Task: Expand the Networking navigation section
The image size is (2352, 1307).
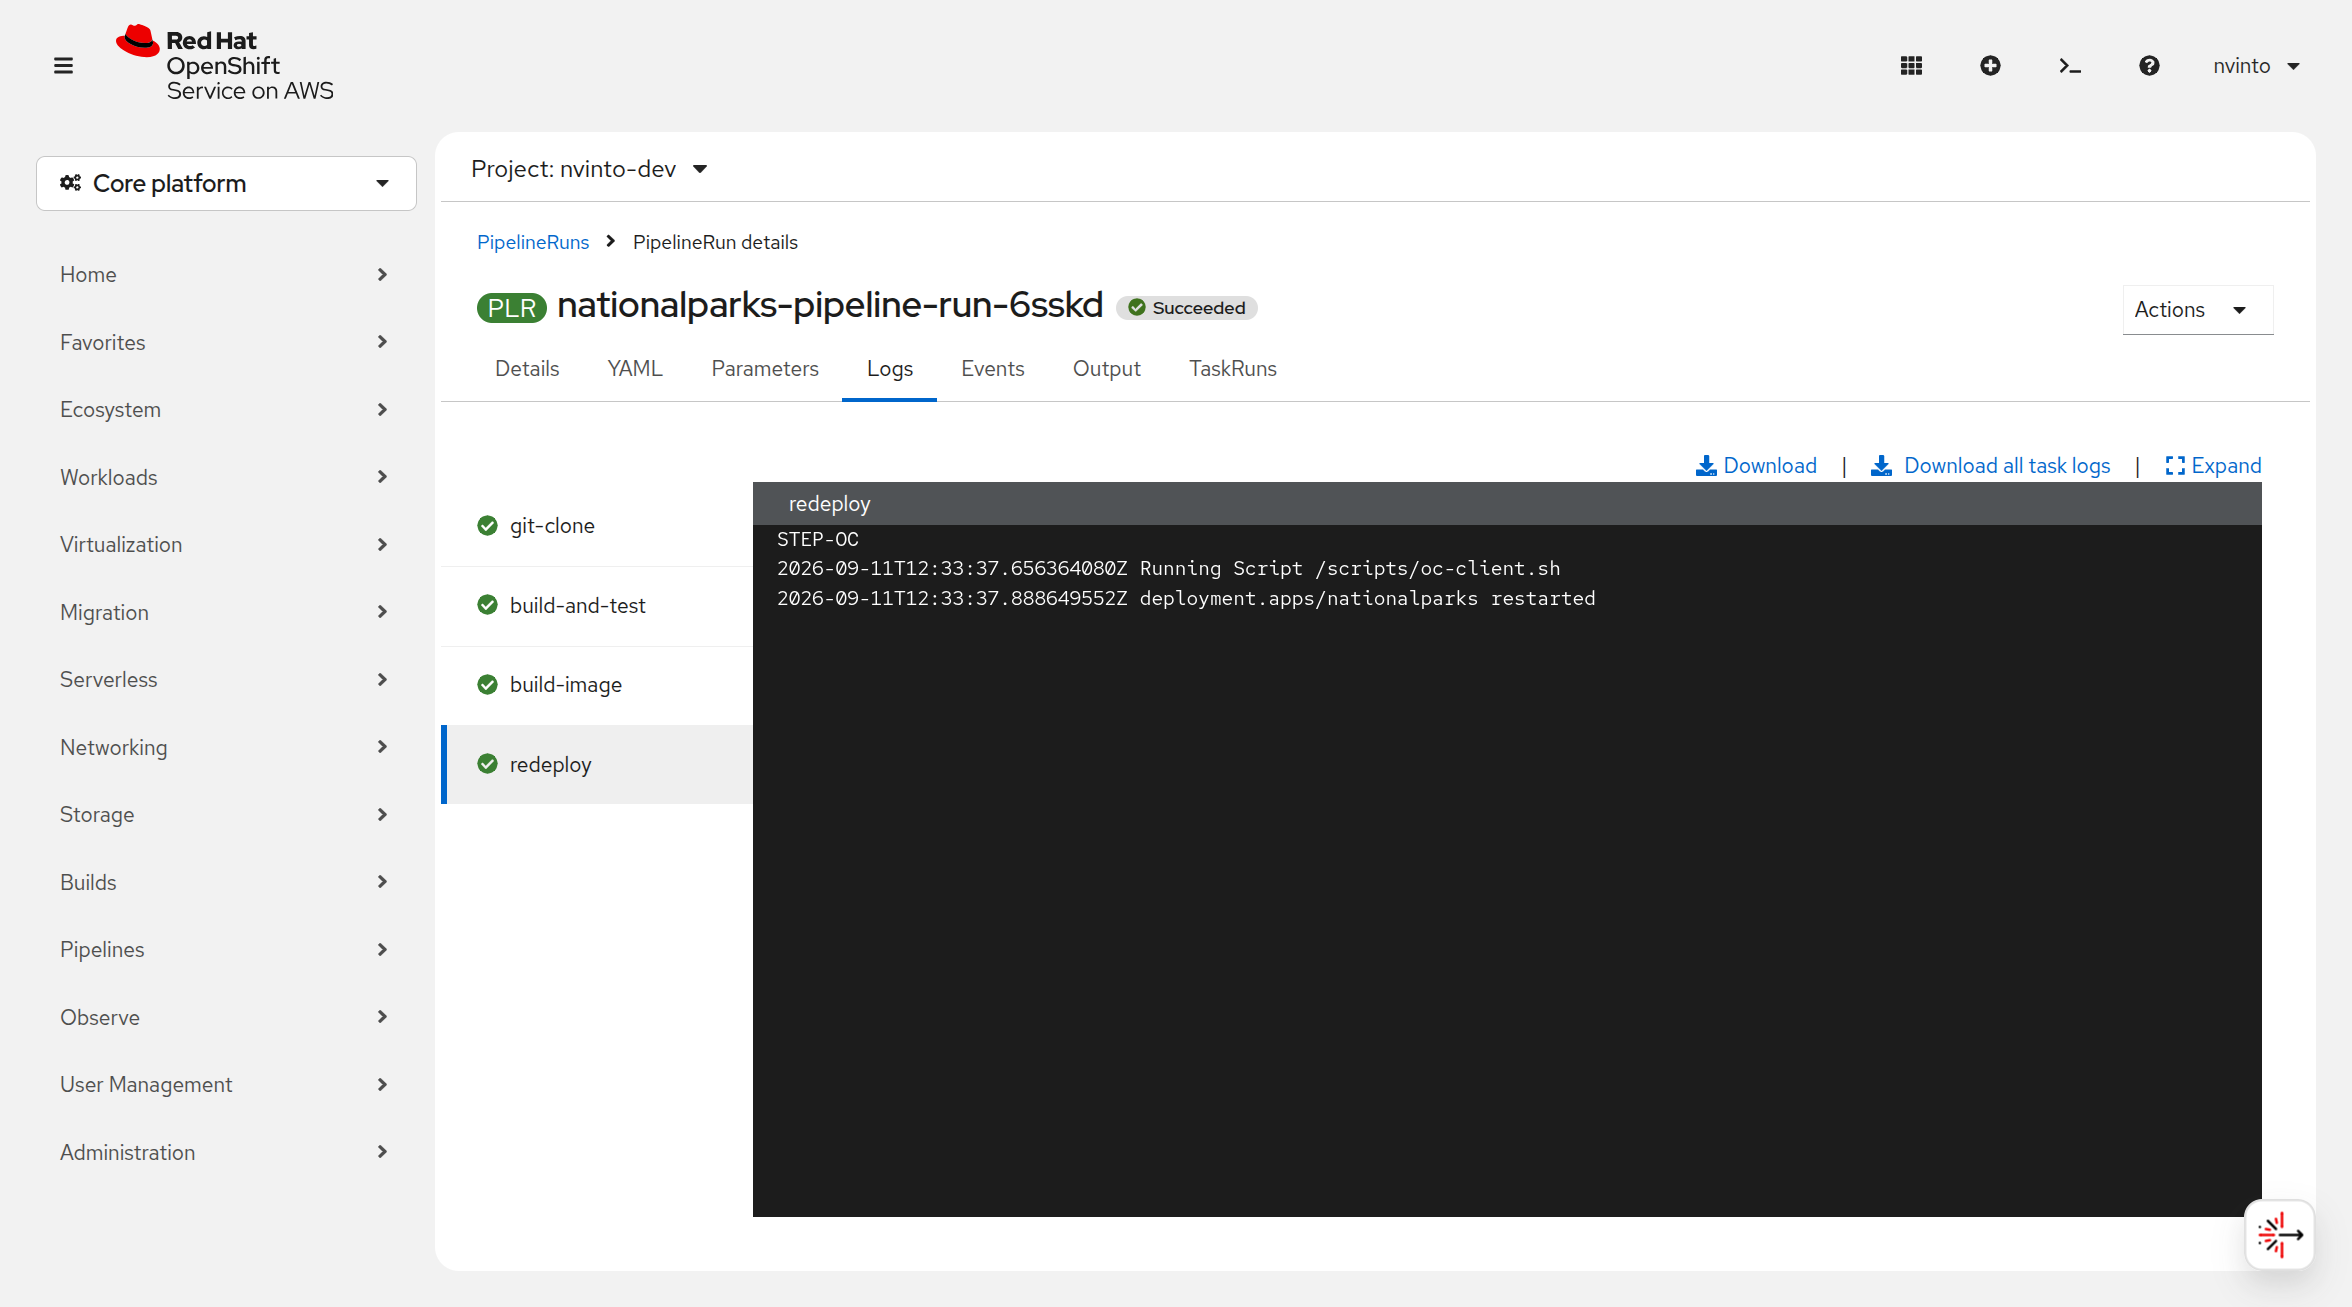Action: (225, 747)
